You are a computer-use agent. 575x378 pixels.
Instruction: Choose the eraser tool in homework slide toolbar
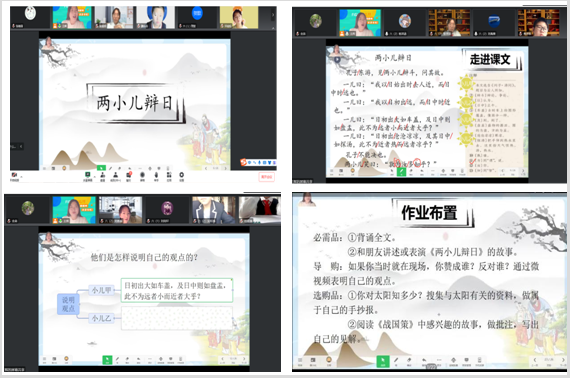409,361
